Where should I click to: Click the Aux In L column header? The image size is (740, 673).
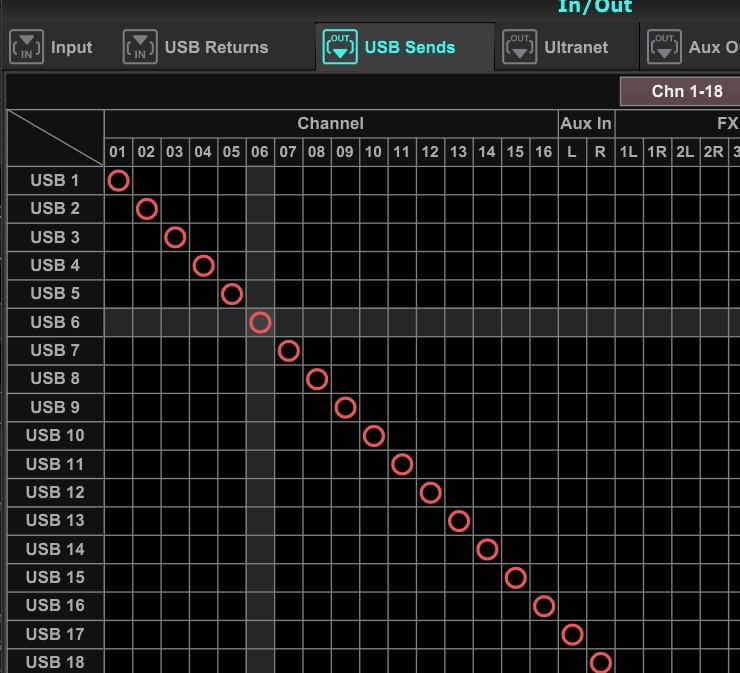click(572, 152)
